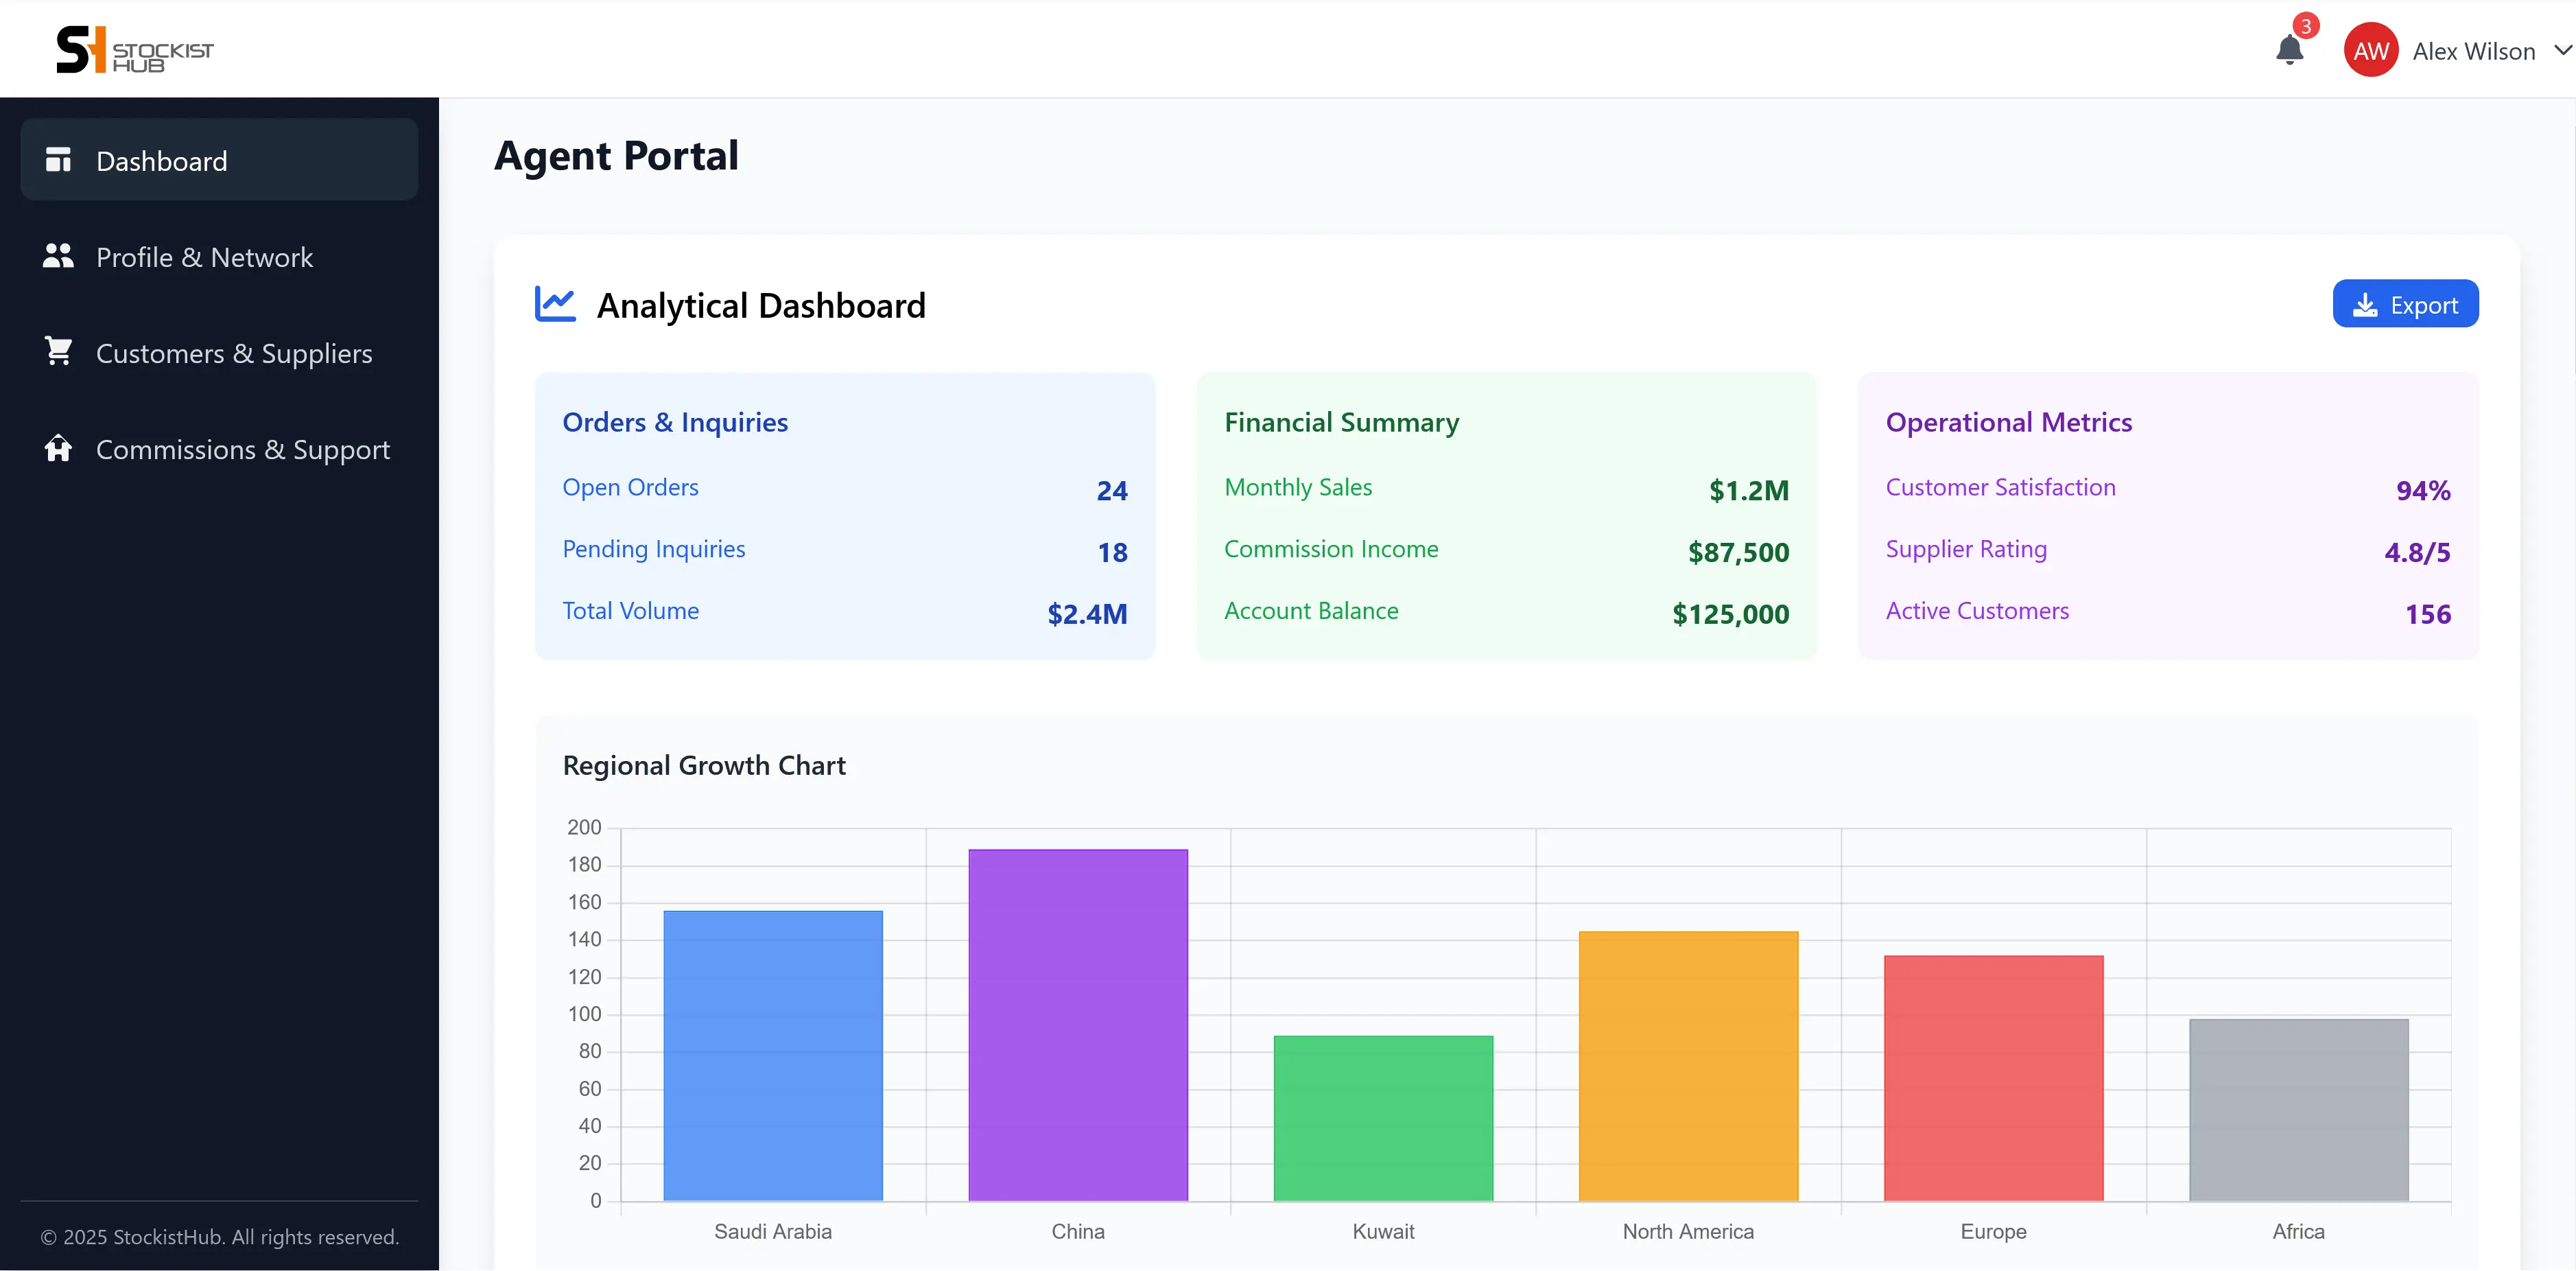Image resolution: width=2576 pixels, height=1271 pixels.
Task: Click the purple China bar
Action: click(1078, 1025)
